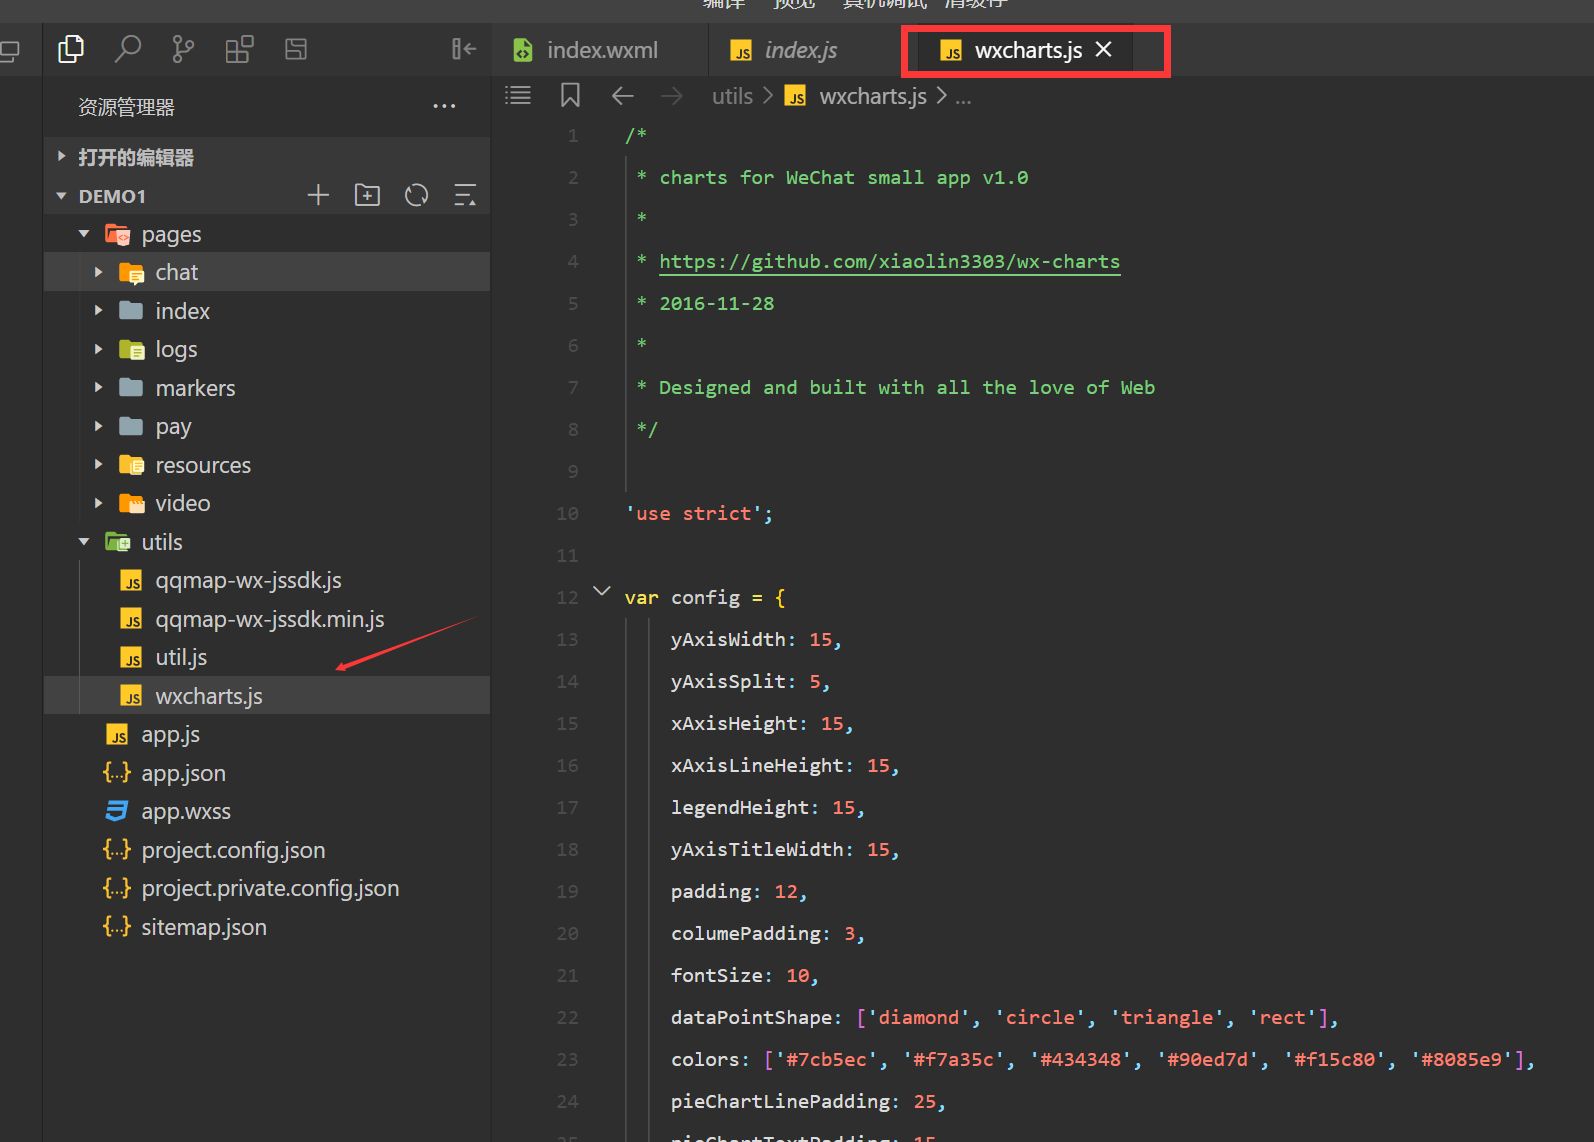The image size is (1594, 1142).
Task: Open project.private.config.json file
Action: tap(267, 888)
